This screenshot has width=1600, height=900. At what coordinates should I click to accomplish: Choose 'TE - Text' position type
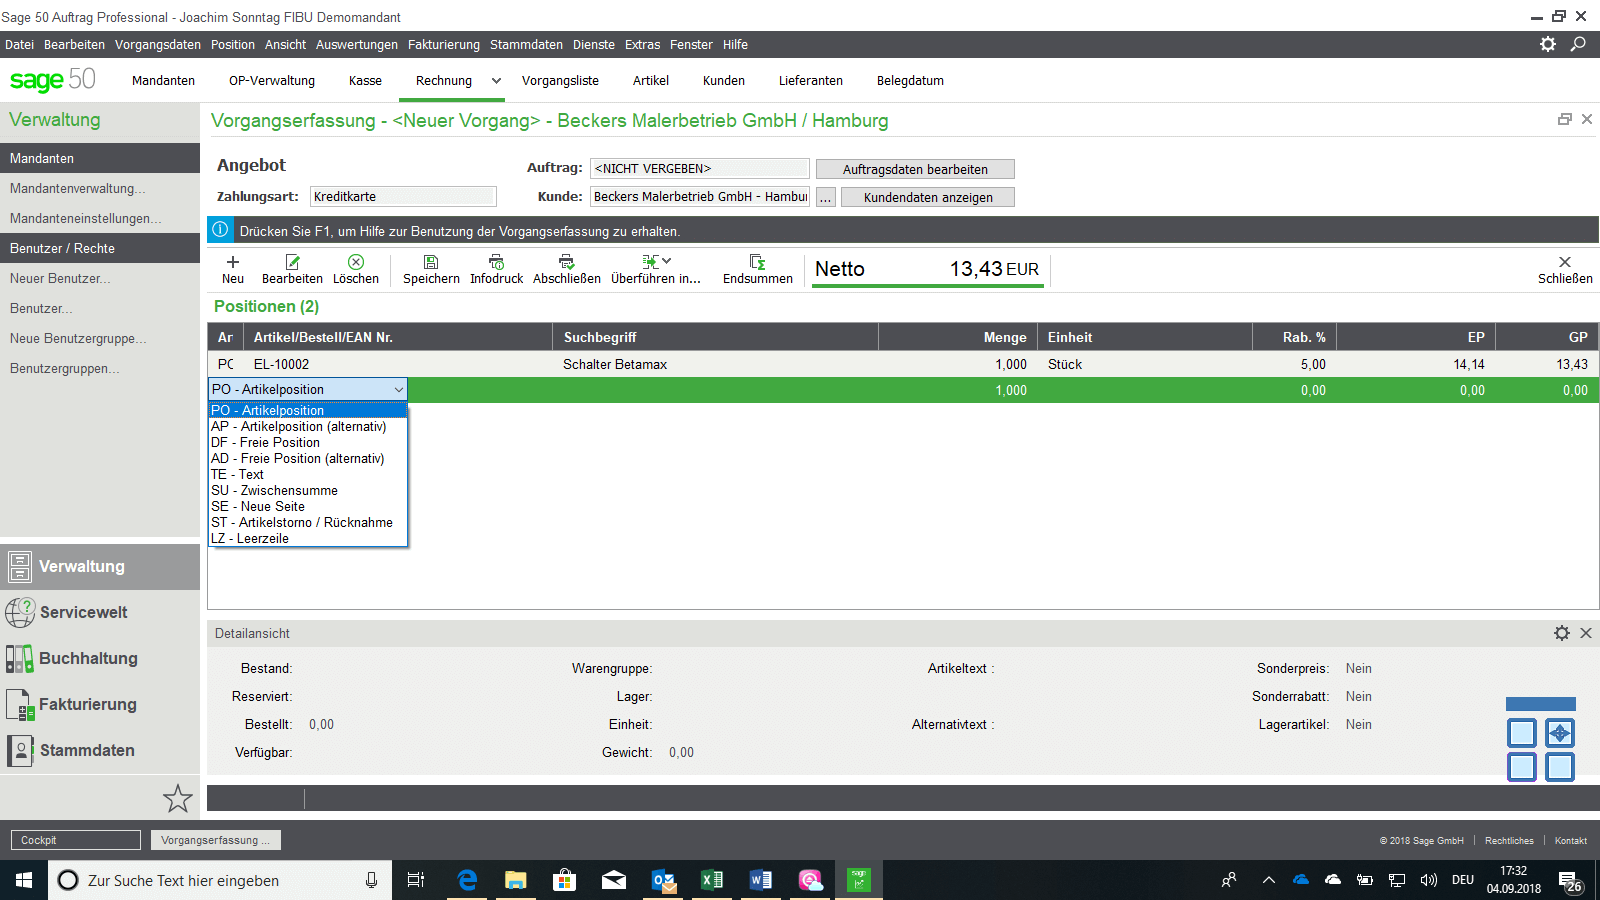point(238,475)
